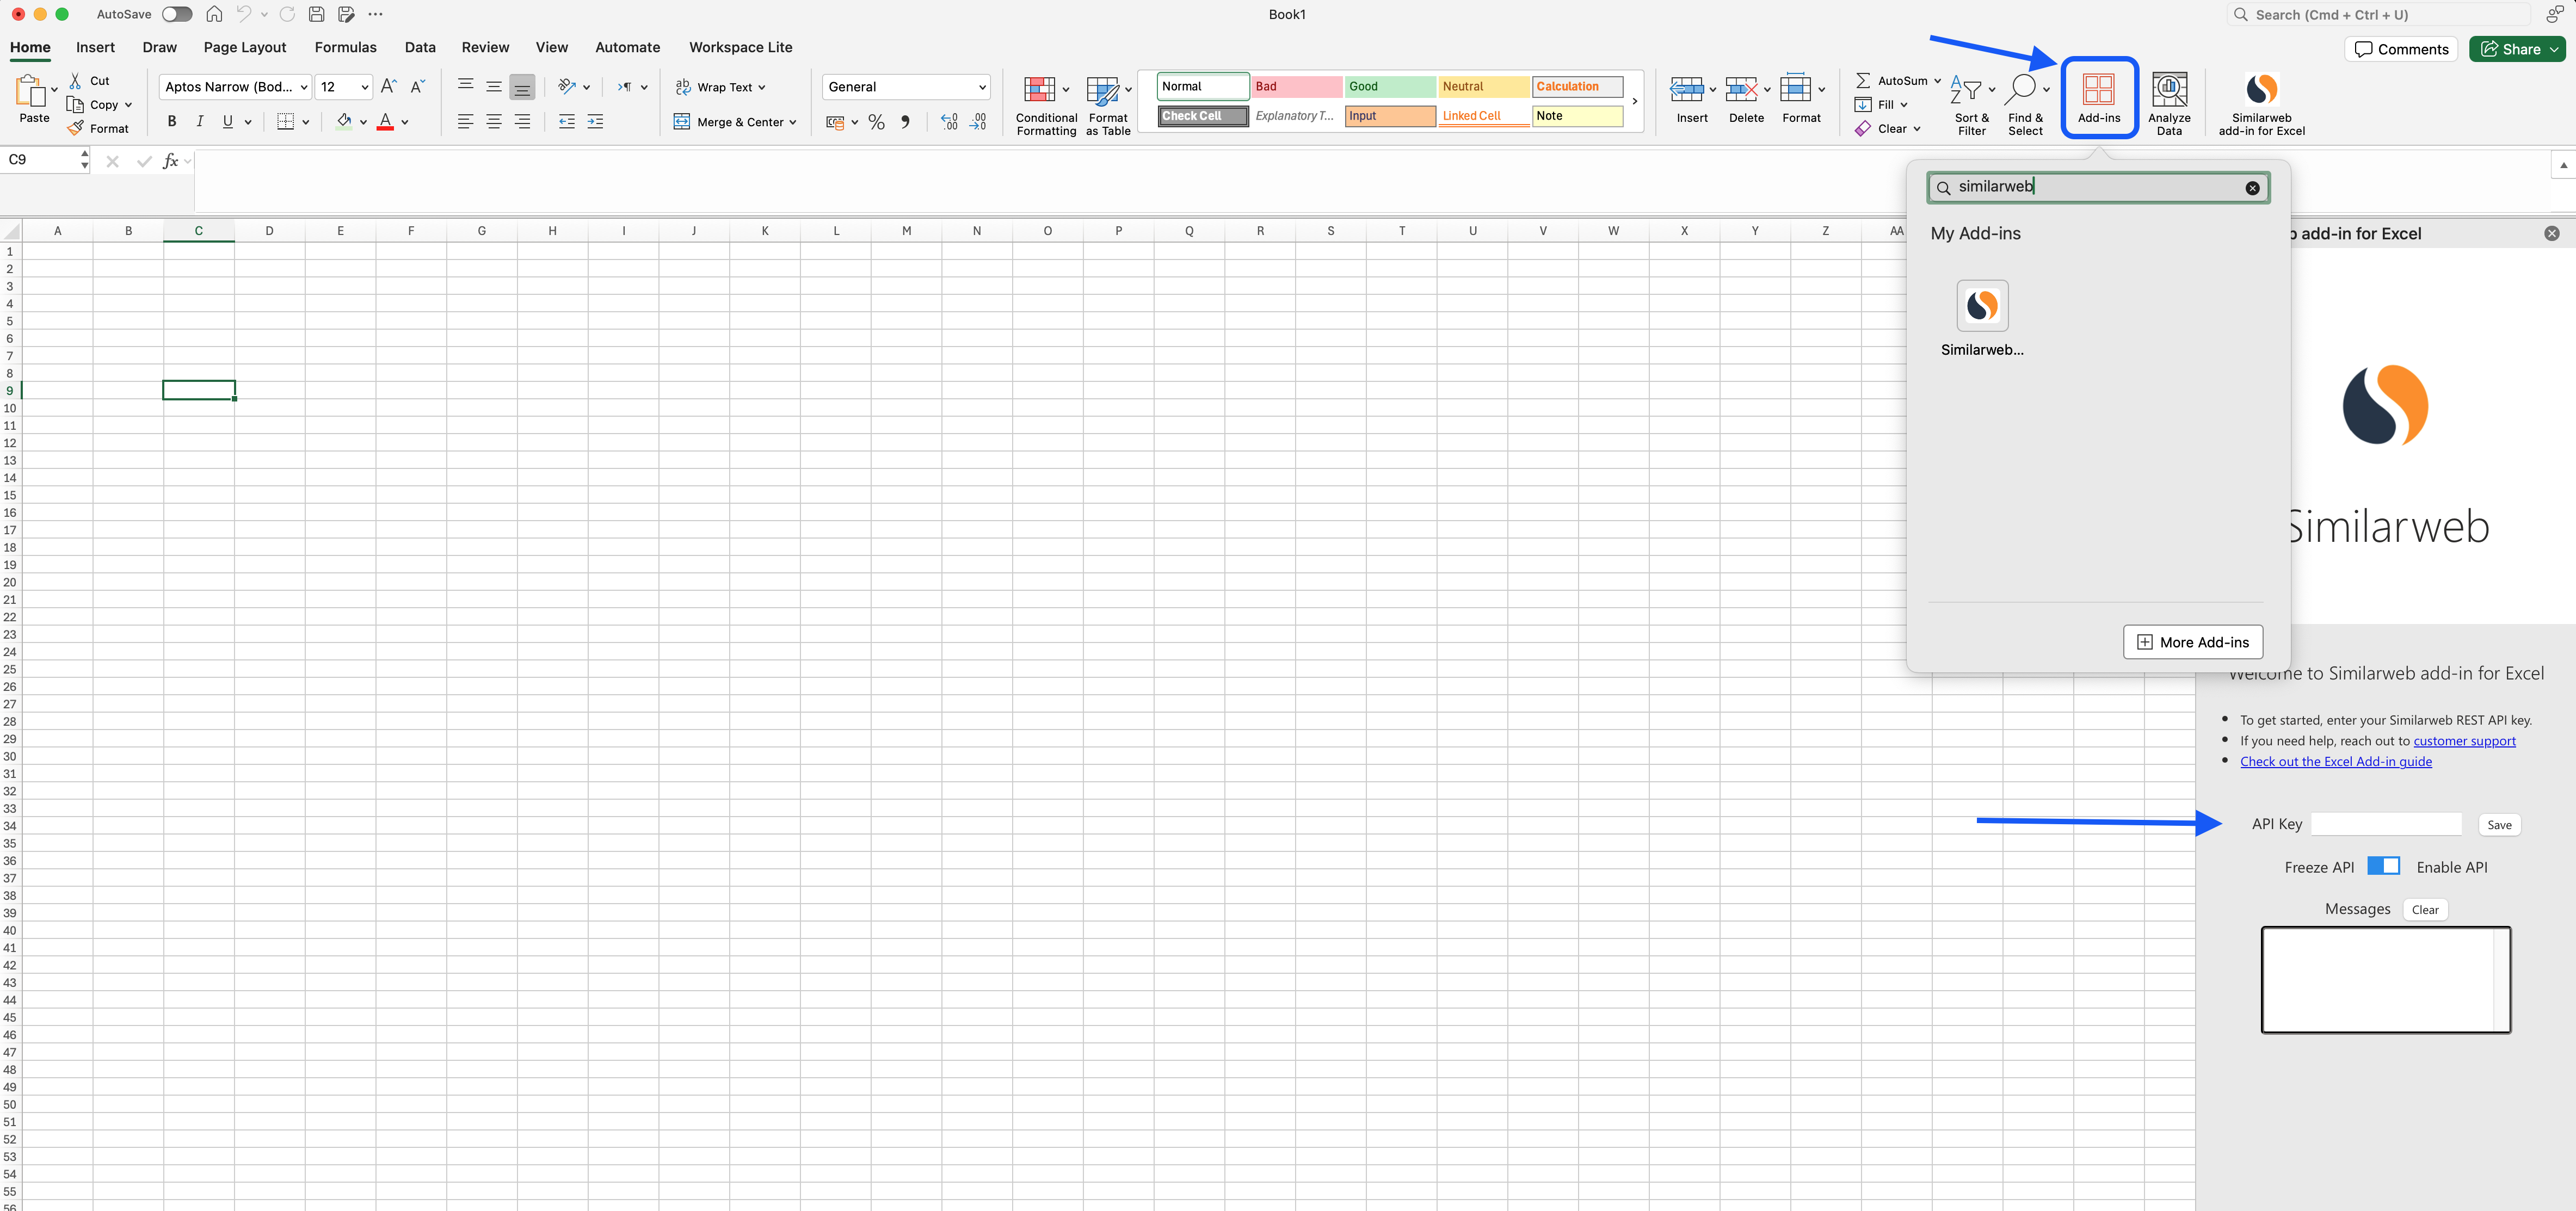Screen dimensions: 2576x1211
Task: Click the Decrease Indent icon
Action: [x=567, y=121]
